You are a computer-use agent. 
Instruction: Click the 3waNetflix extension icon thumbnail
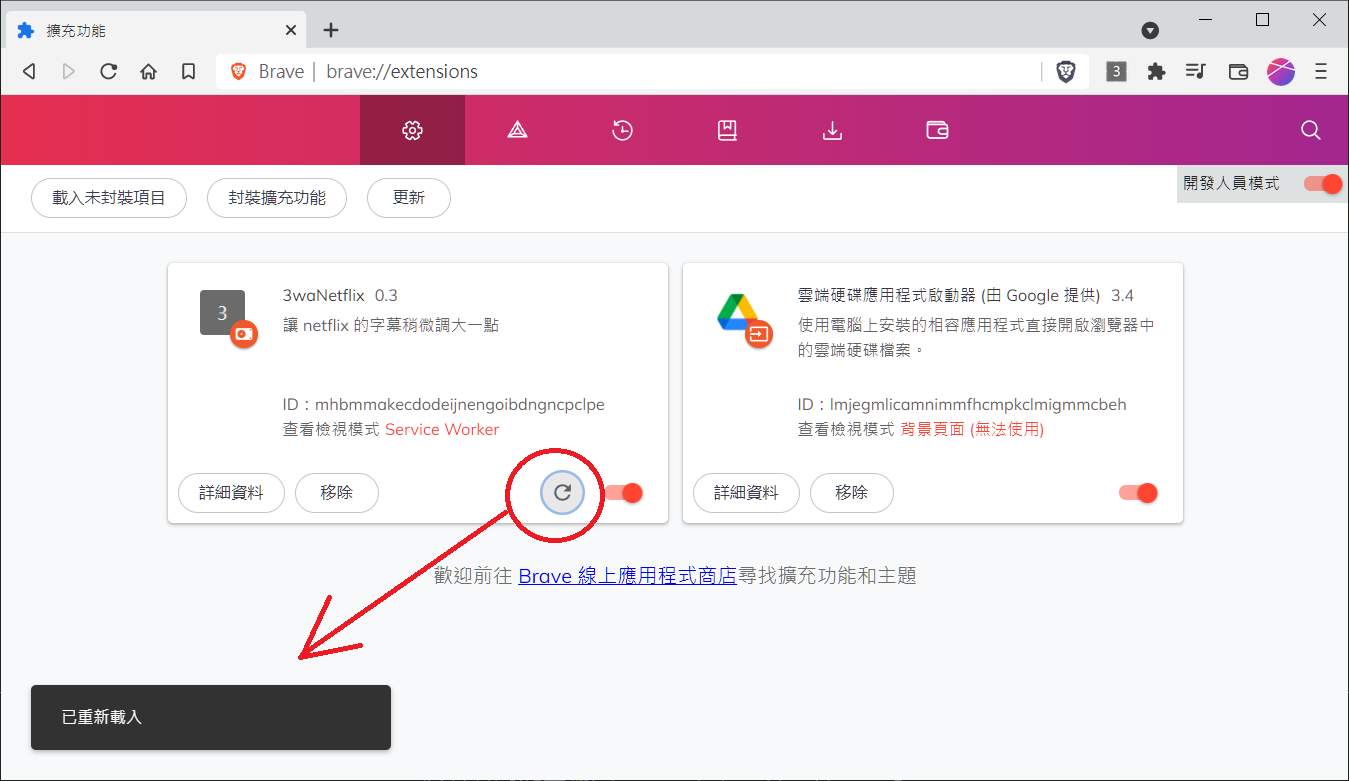tap(223, 313)
